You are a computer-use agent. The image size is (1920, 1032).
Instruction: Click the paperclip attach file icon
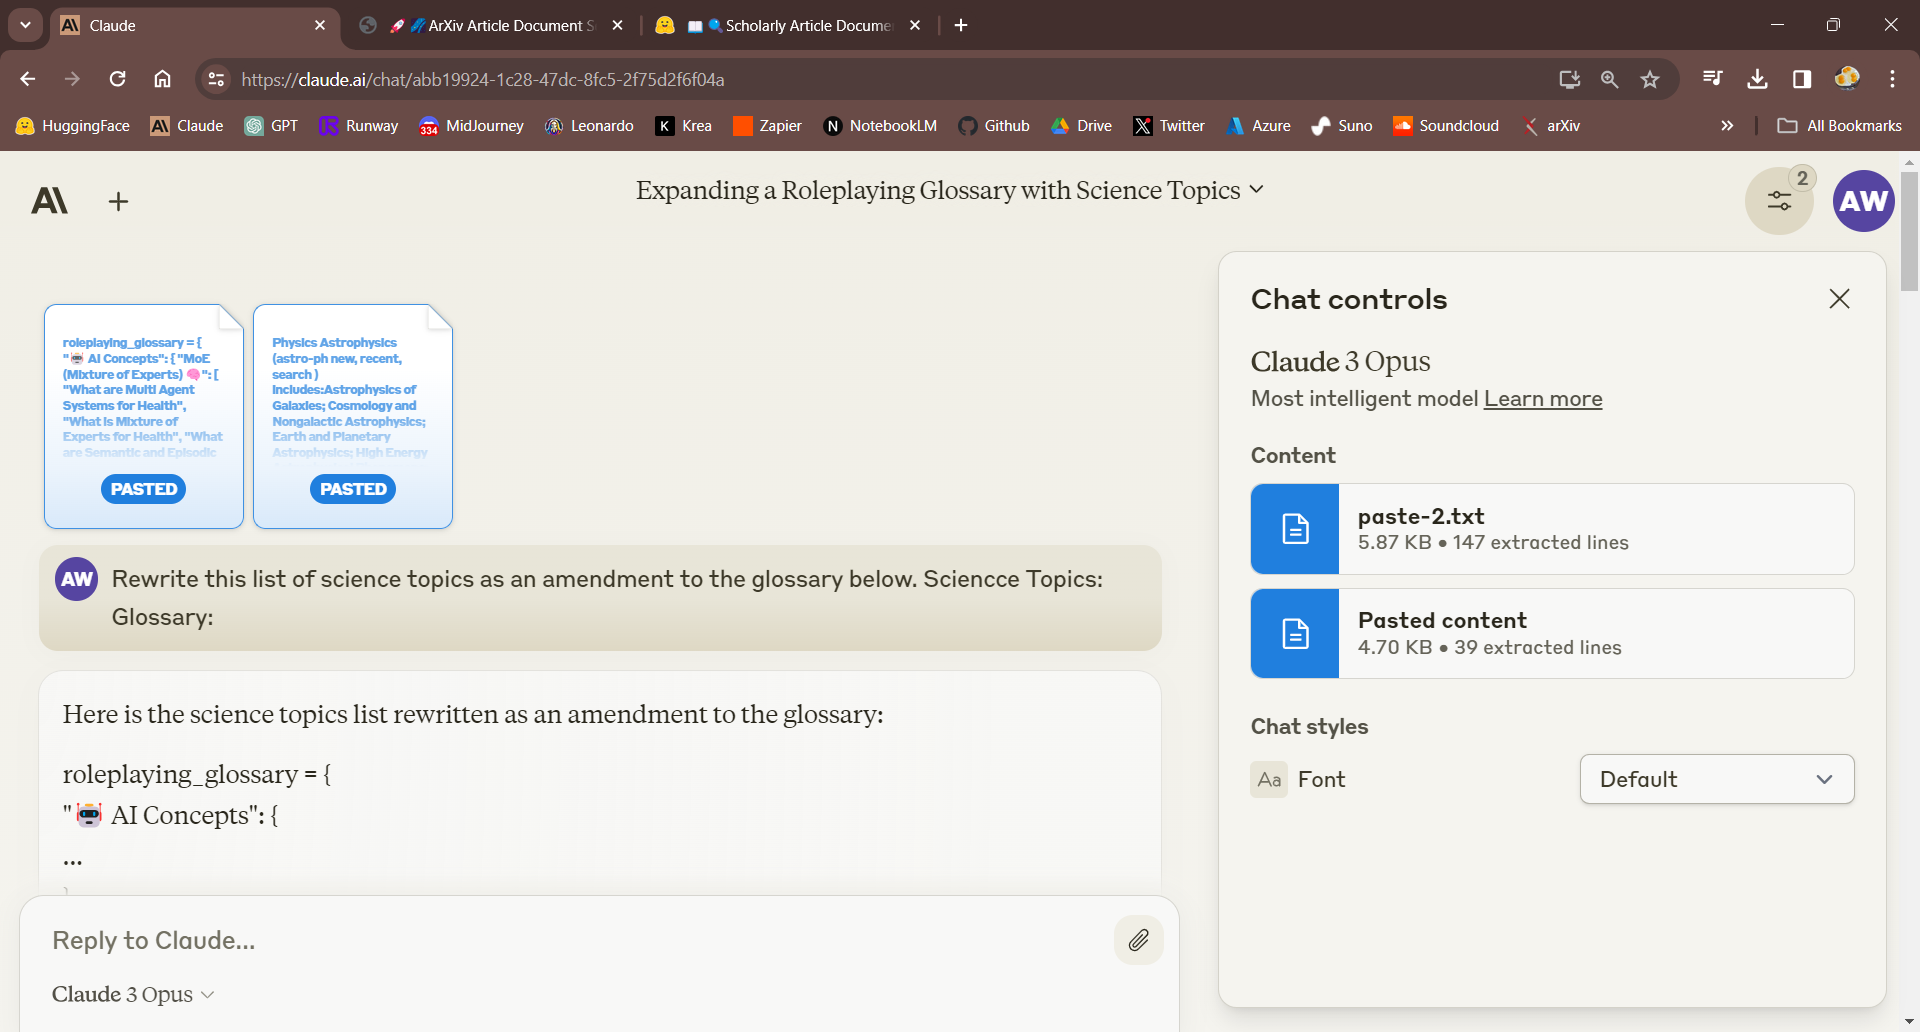pos(1138,940)
